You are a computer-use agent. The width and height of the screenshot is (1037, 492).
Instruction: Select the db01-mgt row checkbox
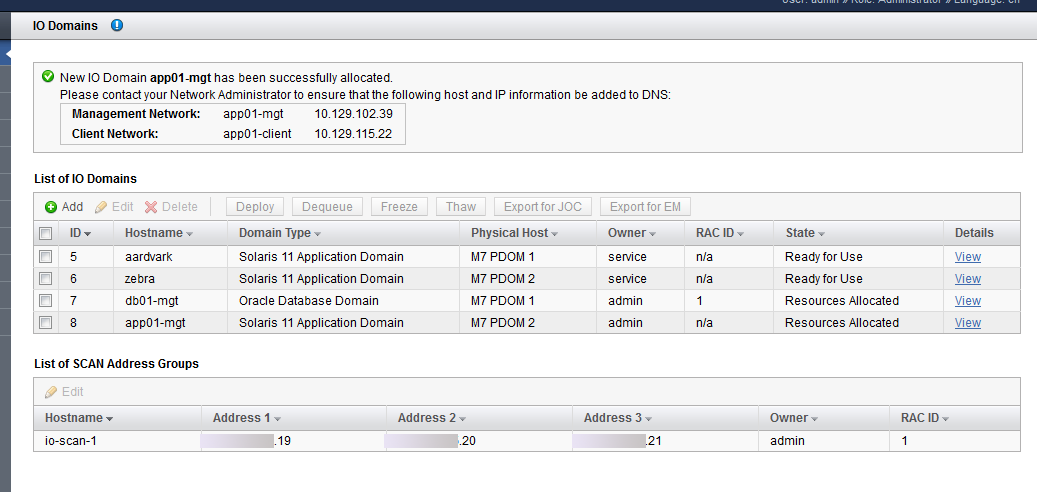pyautogui.click(x=46, y=301)
